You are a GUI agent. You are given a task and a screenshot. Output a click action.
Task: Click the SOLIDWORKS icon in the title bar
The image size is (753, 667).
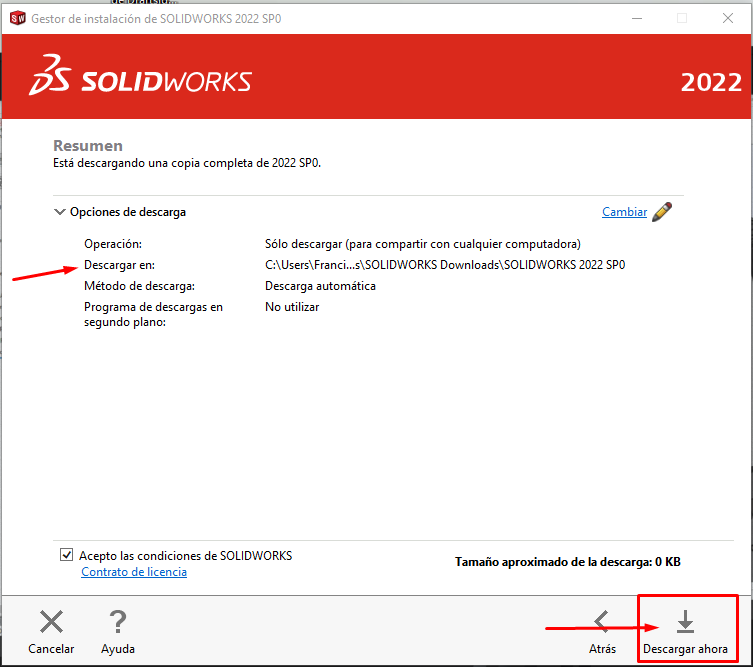17,18
